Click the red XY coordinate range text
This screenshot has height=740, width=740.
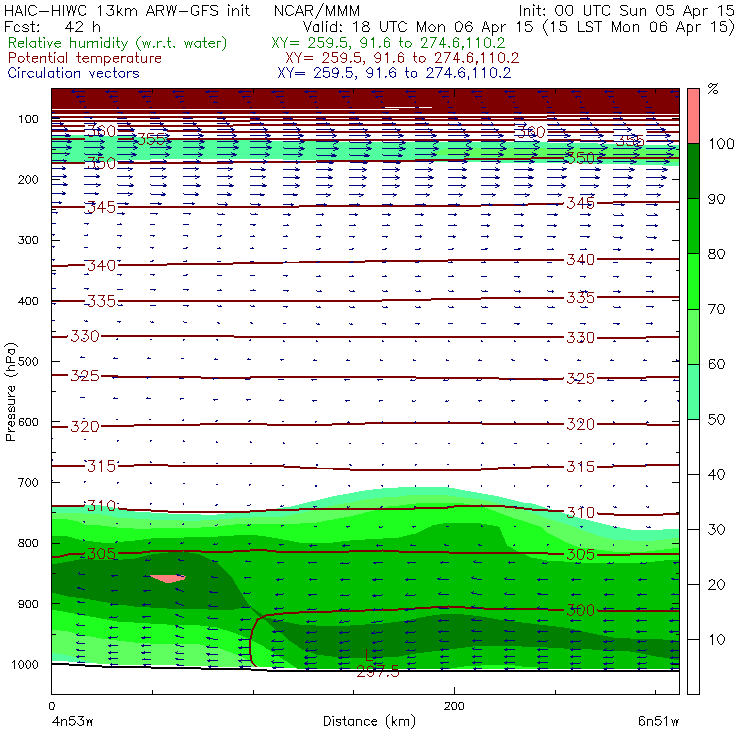pos(402,58)
